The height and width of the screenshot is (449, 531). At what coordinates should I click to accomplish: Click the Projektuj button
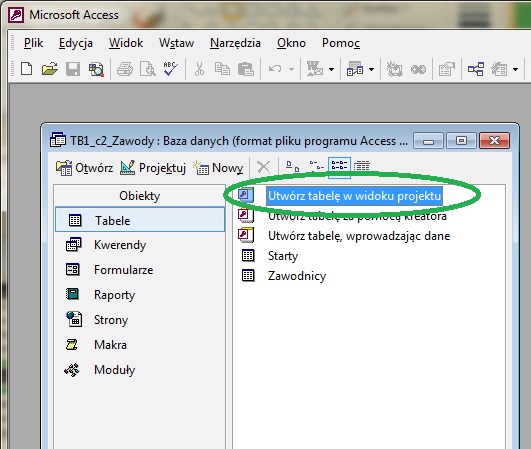click(x=153, y=168)
